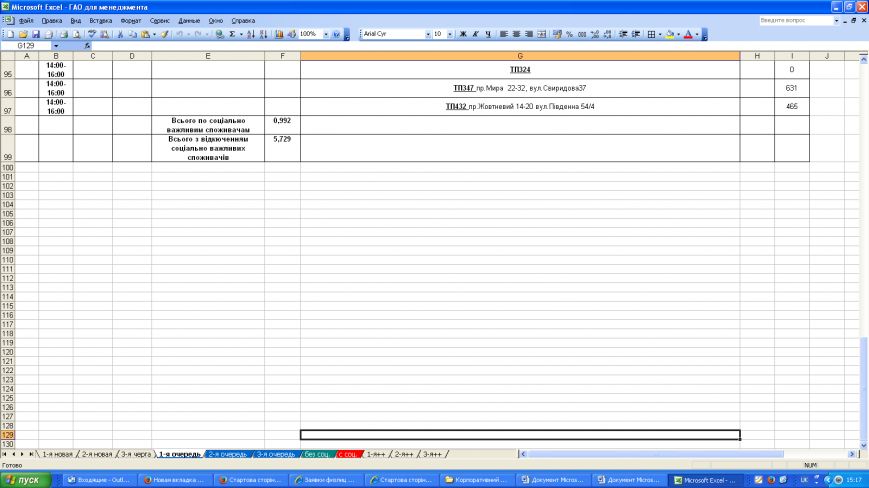The width and height of the screenshot is (869, 488).
Task: Launch the Chart Wizard
Action: pos(279,34)
